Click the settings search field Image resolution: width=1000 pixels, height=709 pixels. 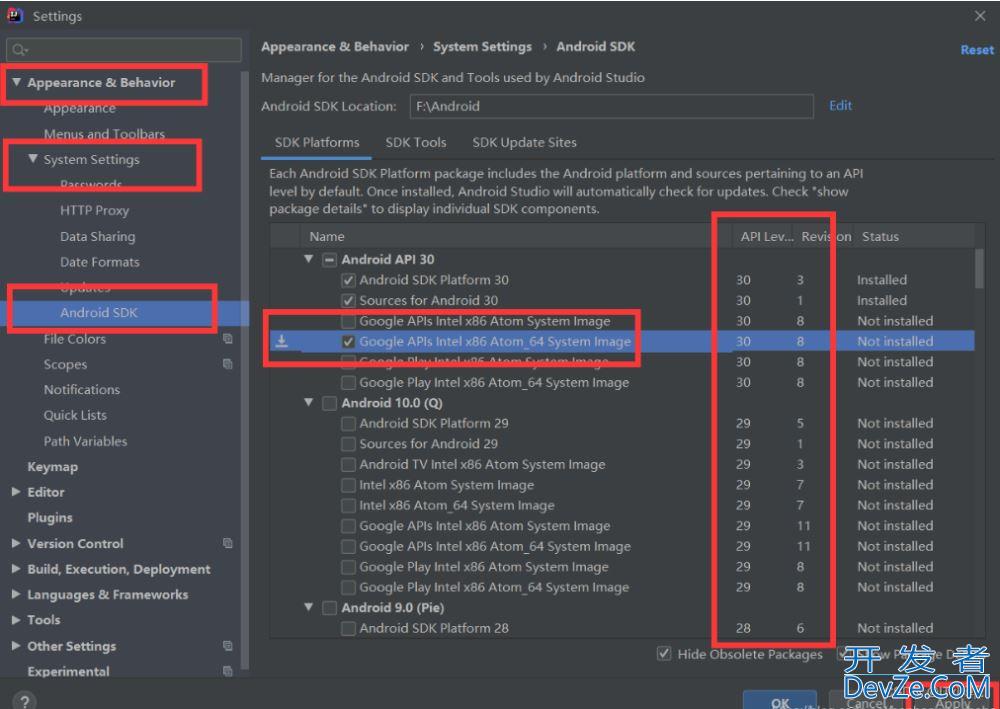tap(124, 50)
